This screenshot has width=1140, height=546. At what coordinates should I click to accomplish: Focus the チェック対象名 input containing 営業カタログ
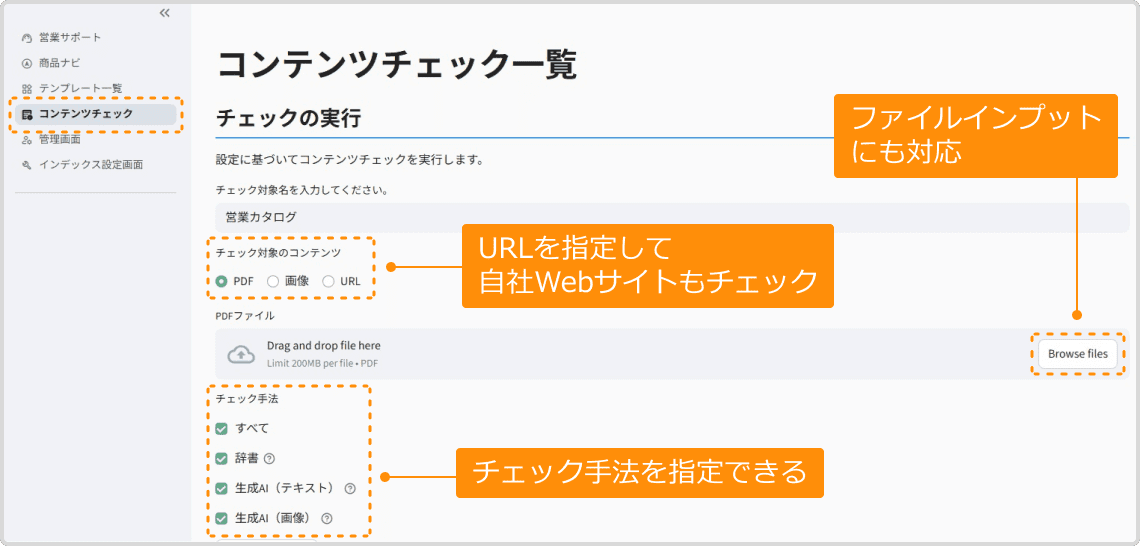coord(673,217)
